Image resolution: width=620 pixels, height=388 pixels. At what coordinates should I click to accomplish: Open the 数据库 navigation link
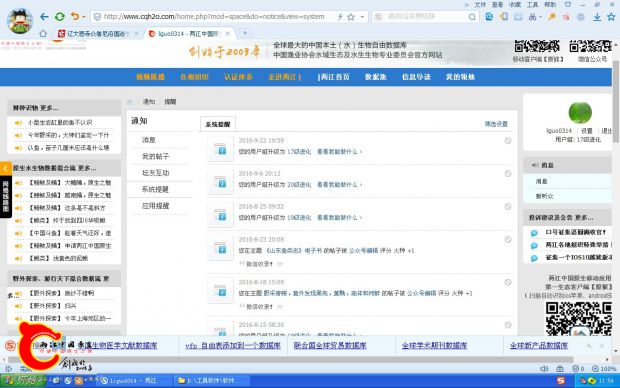375,77
